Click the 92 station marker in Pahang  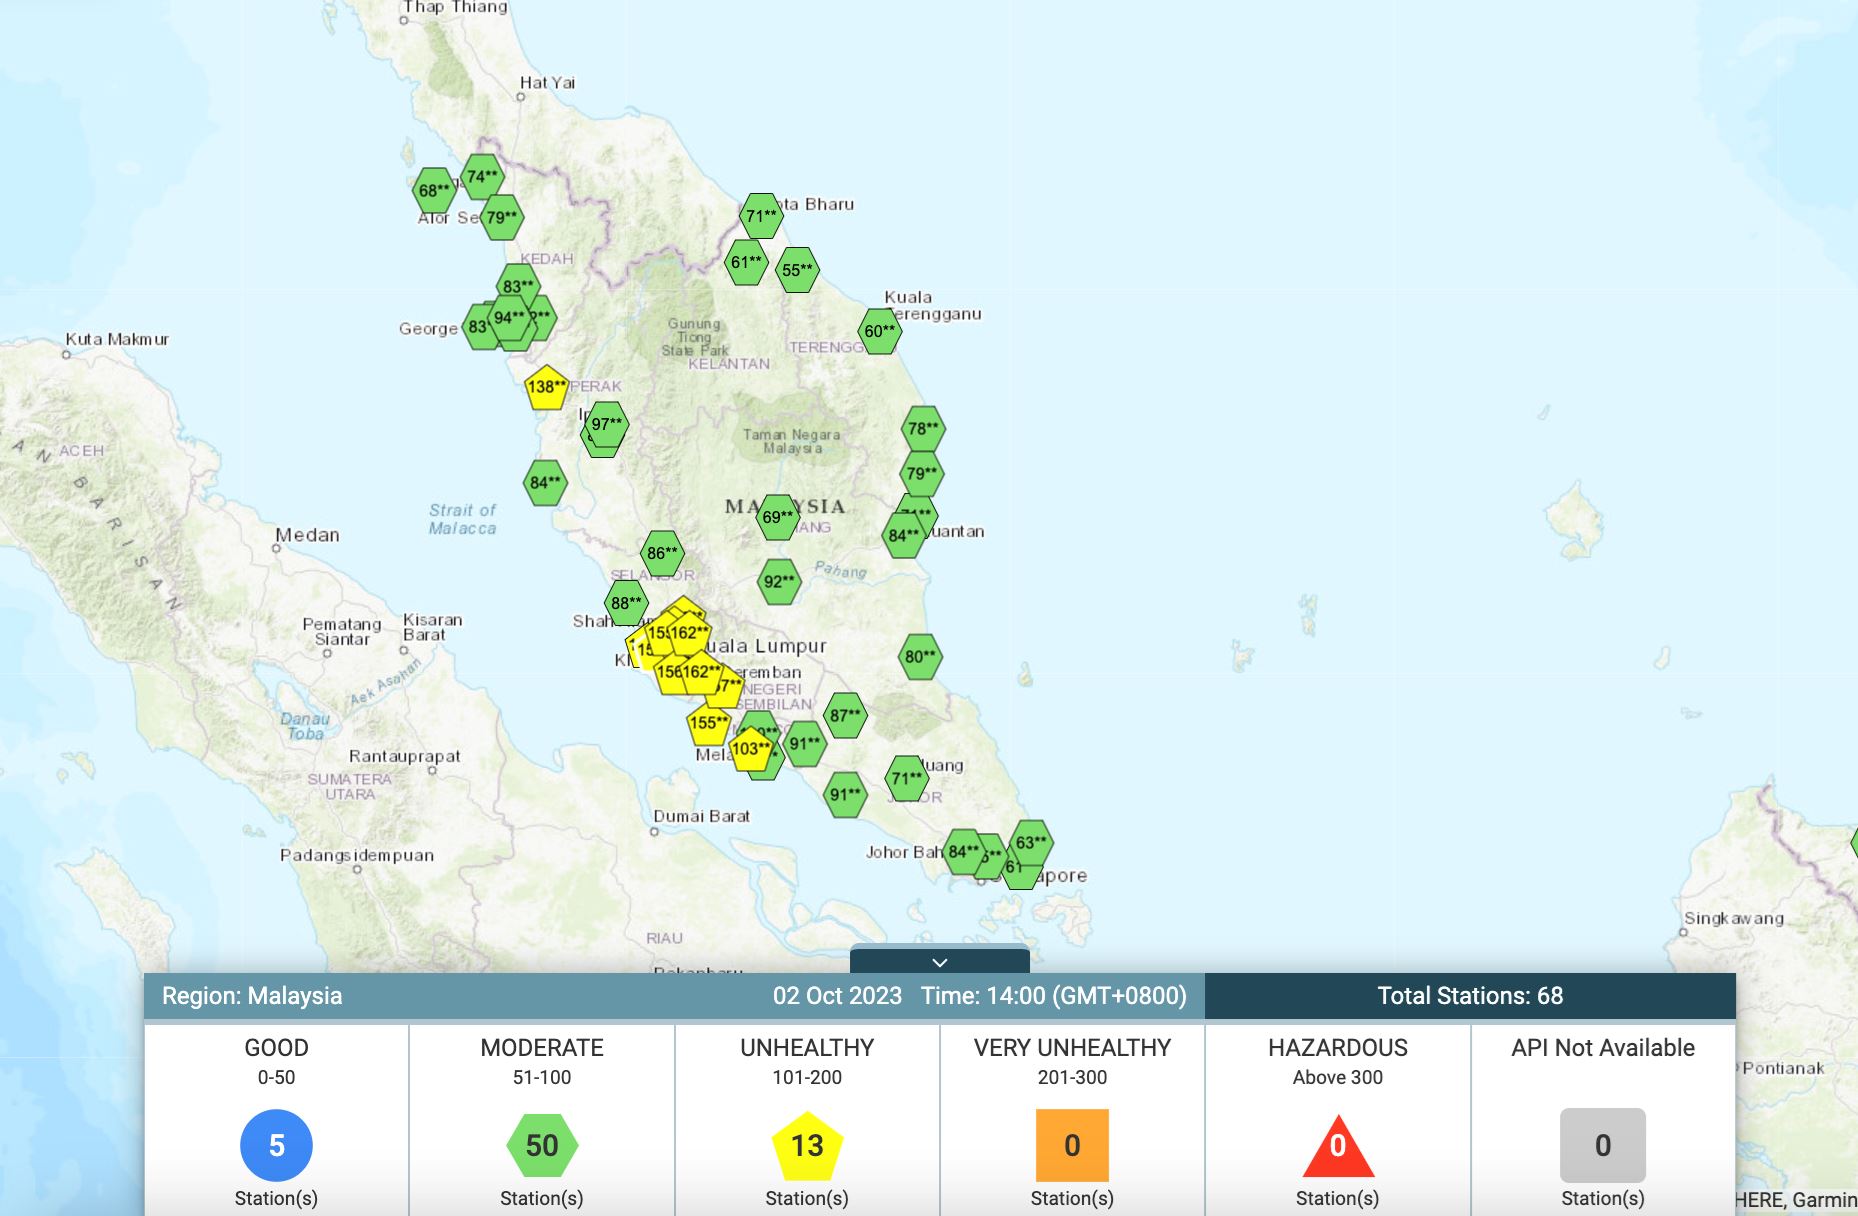click(x=779, y=582)
